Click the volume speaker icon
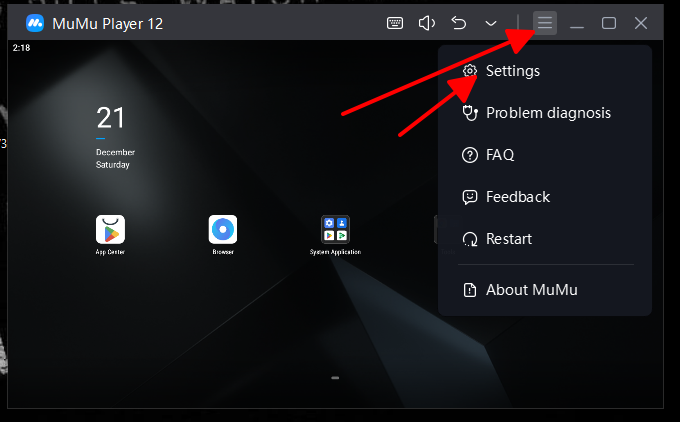 pos(427,23)
